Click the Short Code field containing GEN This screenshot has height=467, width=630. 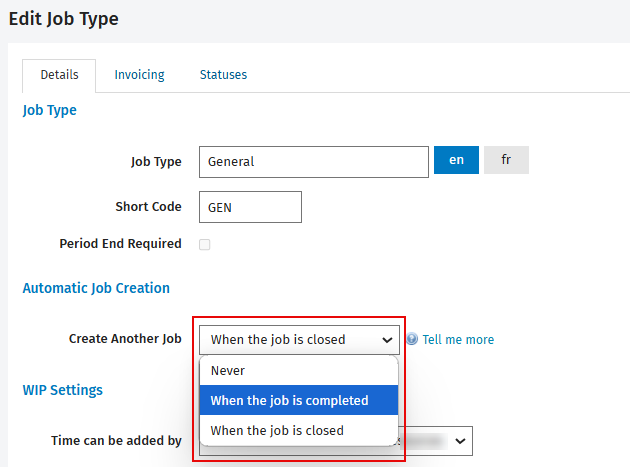click(x=250, y=207)
